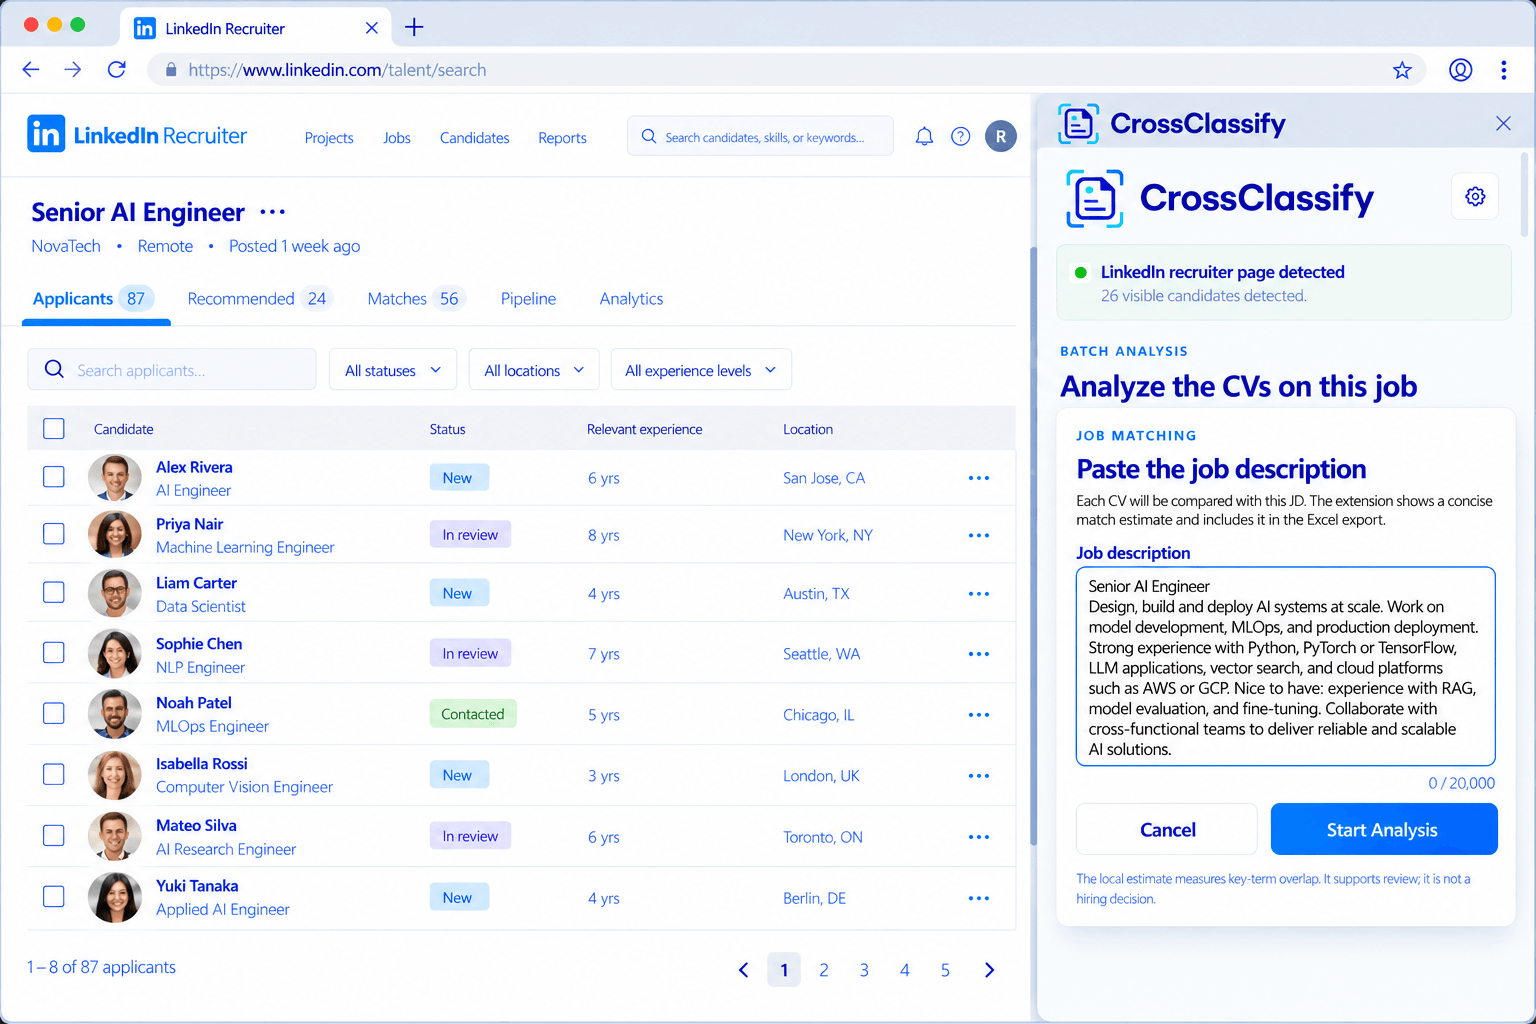Click the CrossClassify logo in panel header
The image size is (1536, 1024).
click(x=1171, y=123)
